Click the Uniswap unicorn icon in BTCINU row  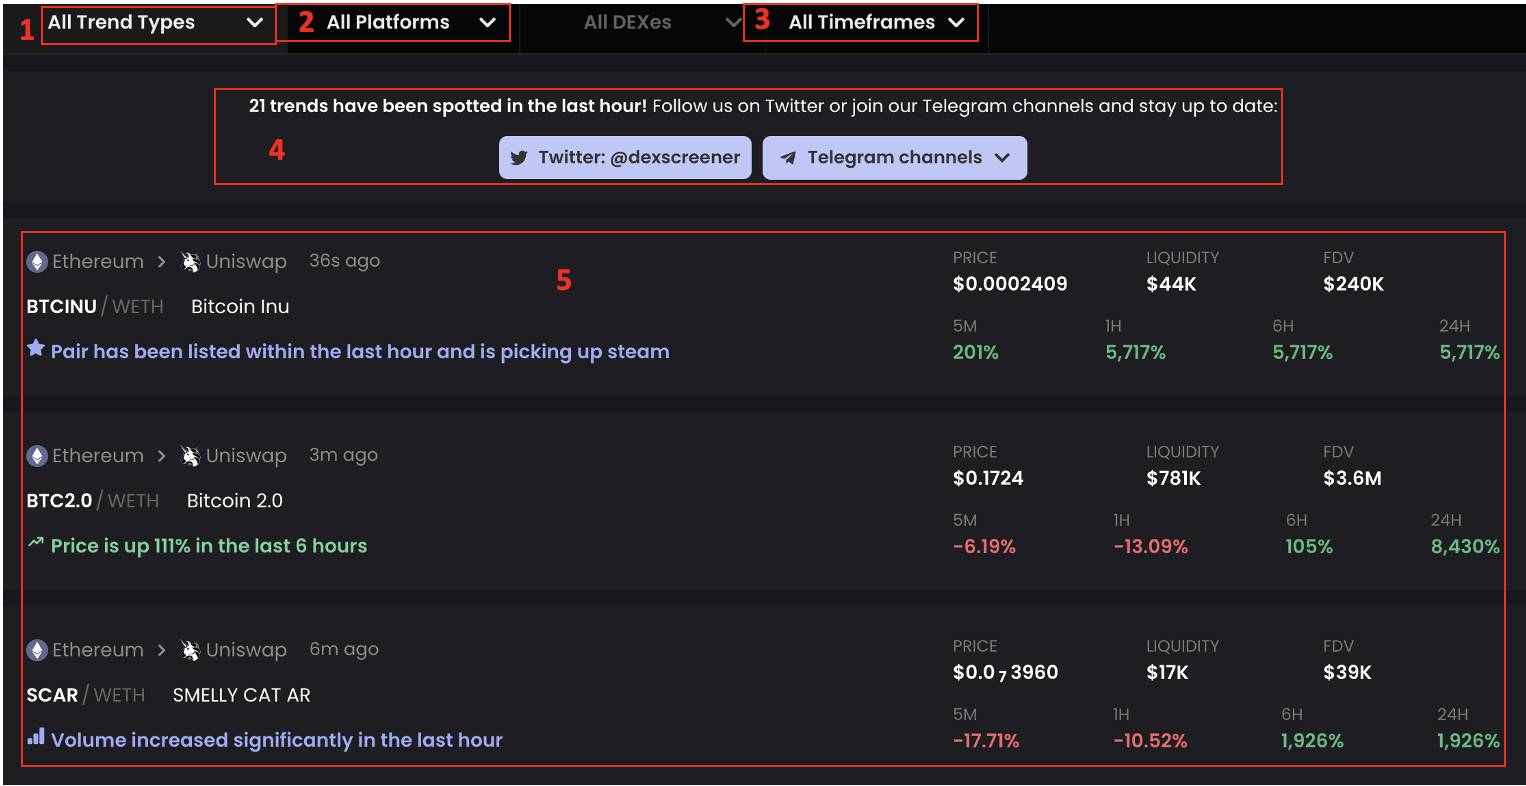tap(190, 262)
